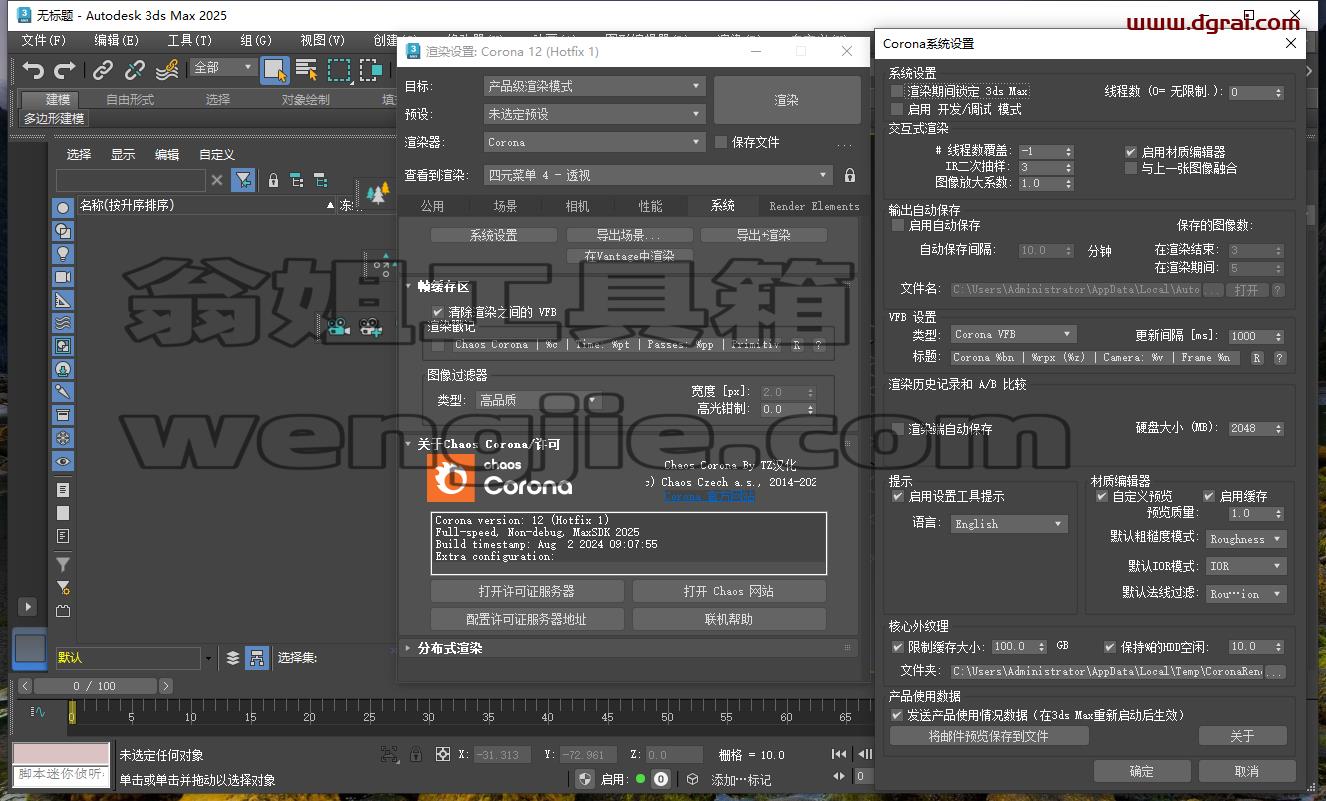Open the 查看到渲染 viewport dropdown

[658, 175]
